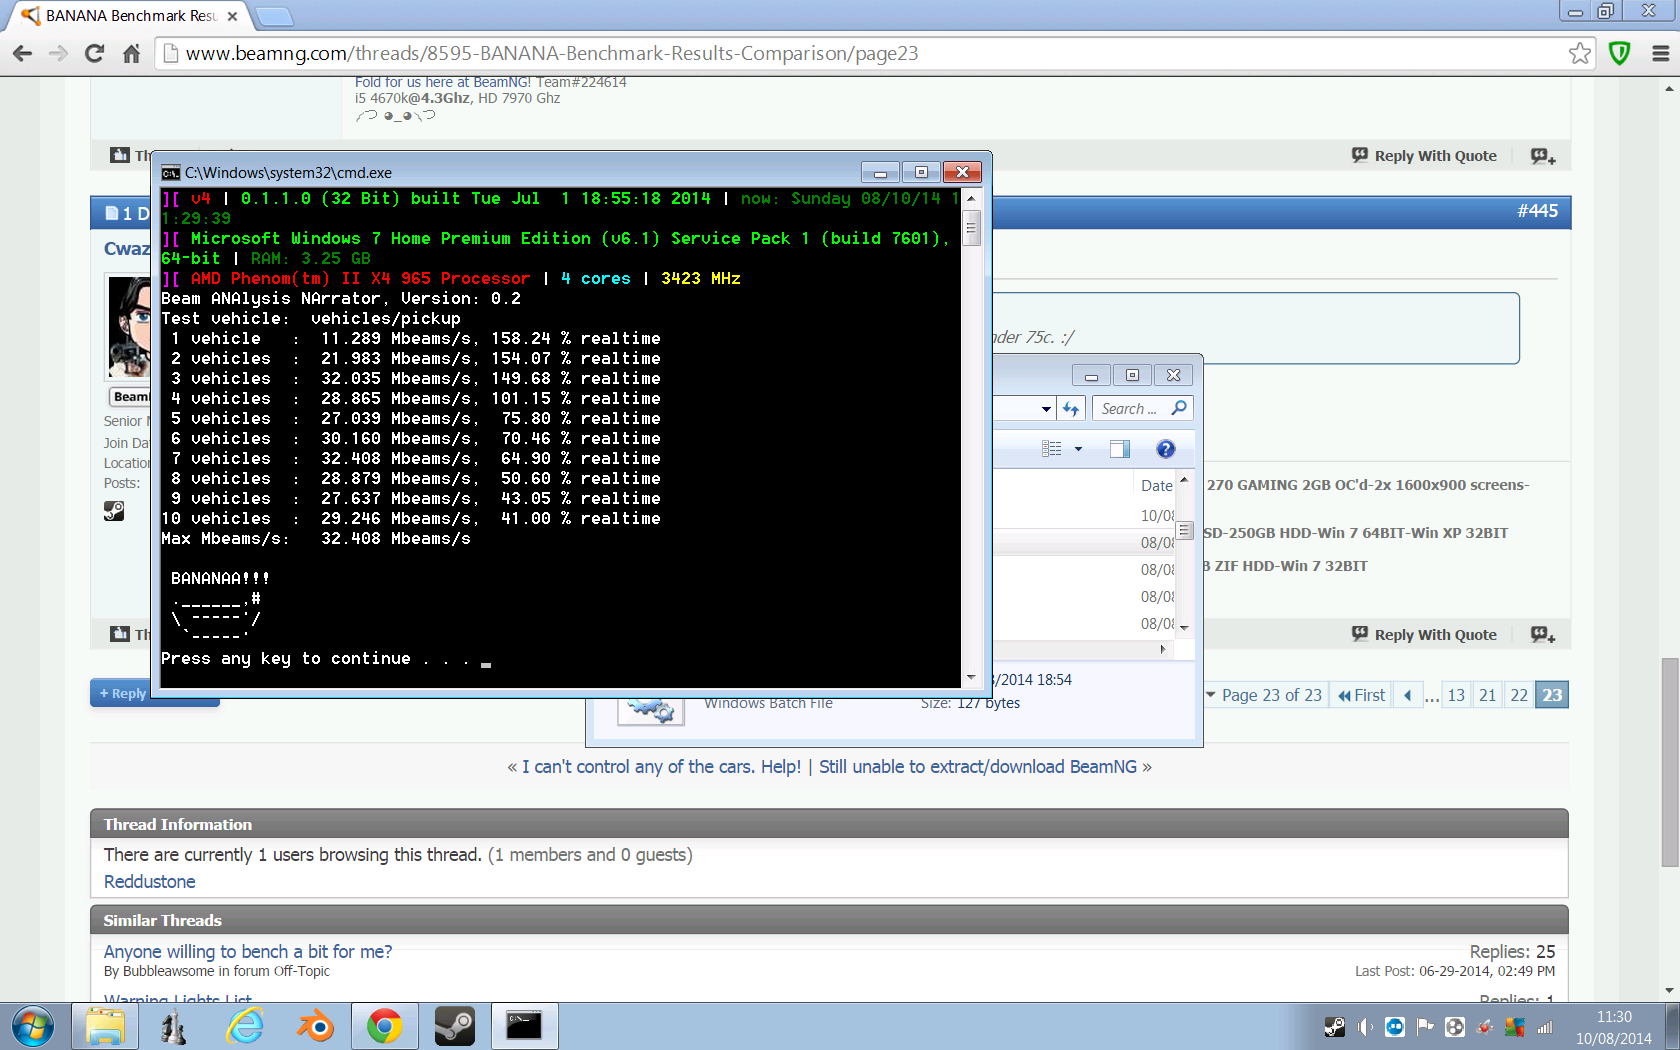Go to page 22
Screen dimensions: 1680x1050
click(x=1519, y=695)
